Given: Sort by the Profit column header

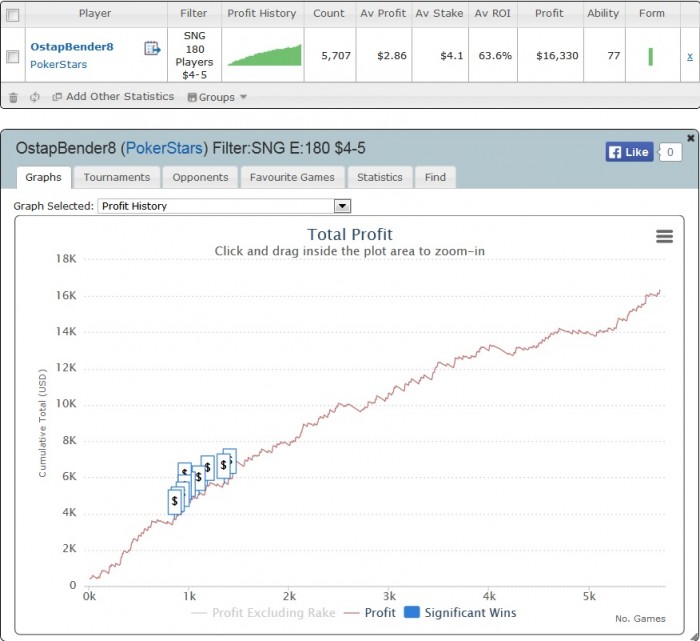Looking at the screenshot, I should coord(550,13).
